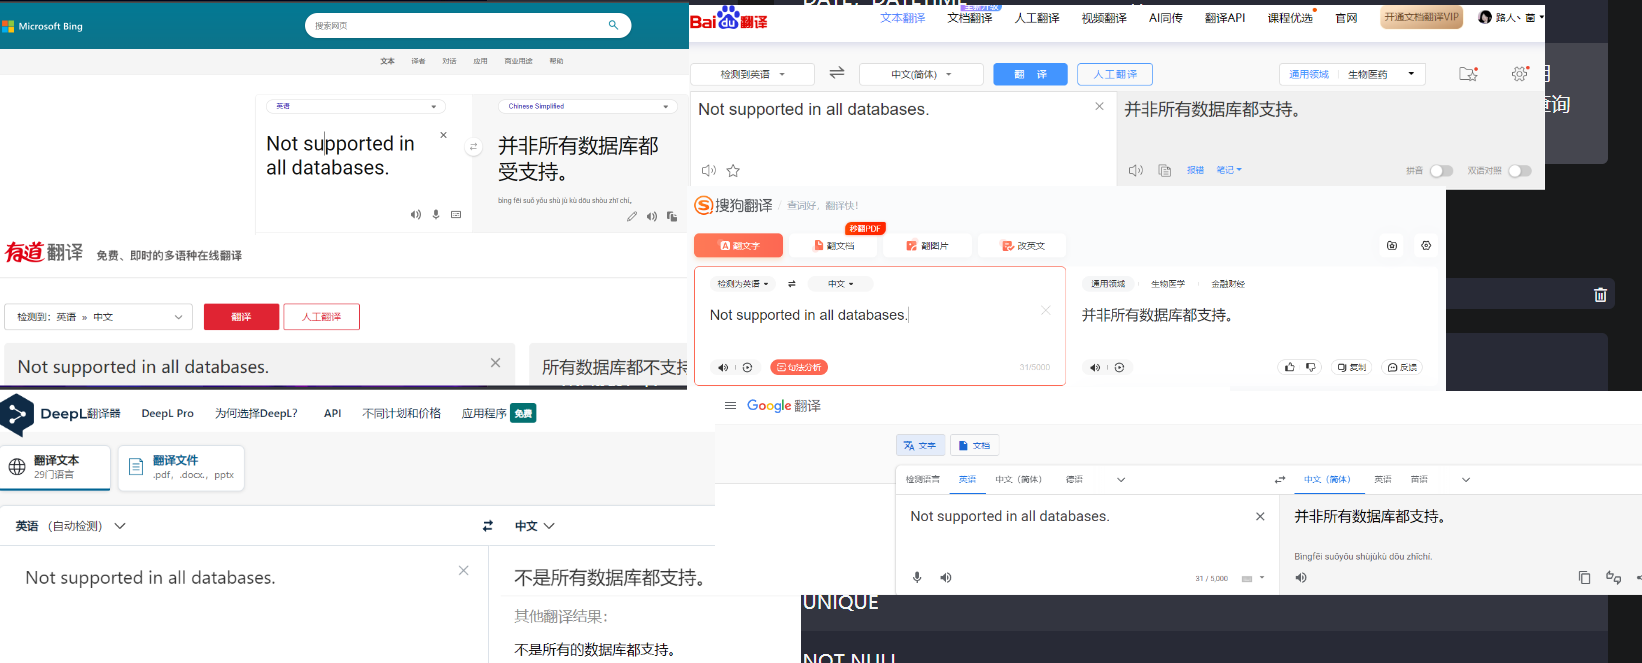Open the Sogou Translate settings icon

coord(1426,245)
